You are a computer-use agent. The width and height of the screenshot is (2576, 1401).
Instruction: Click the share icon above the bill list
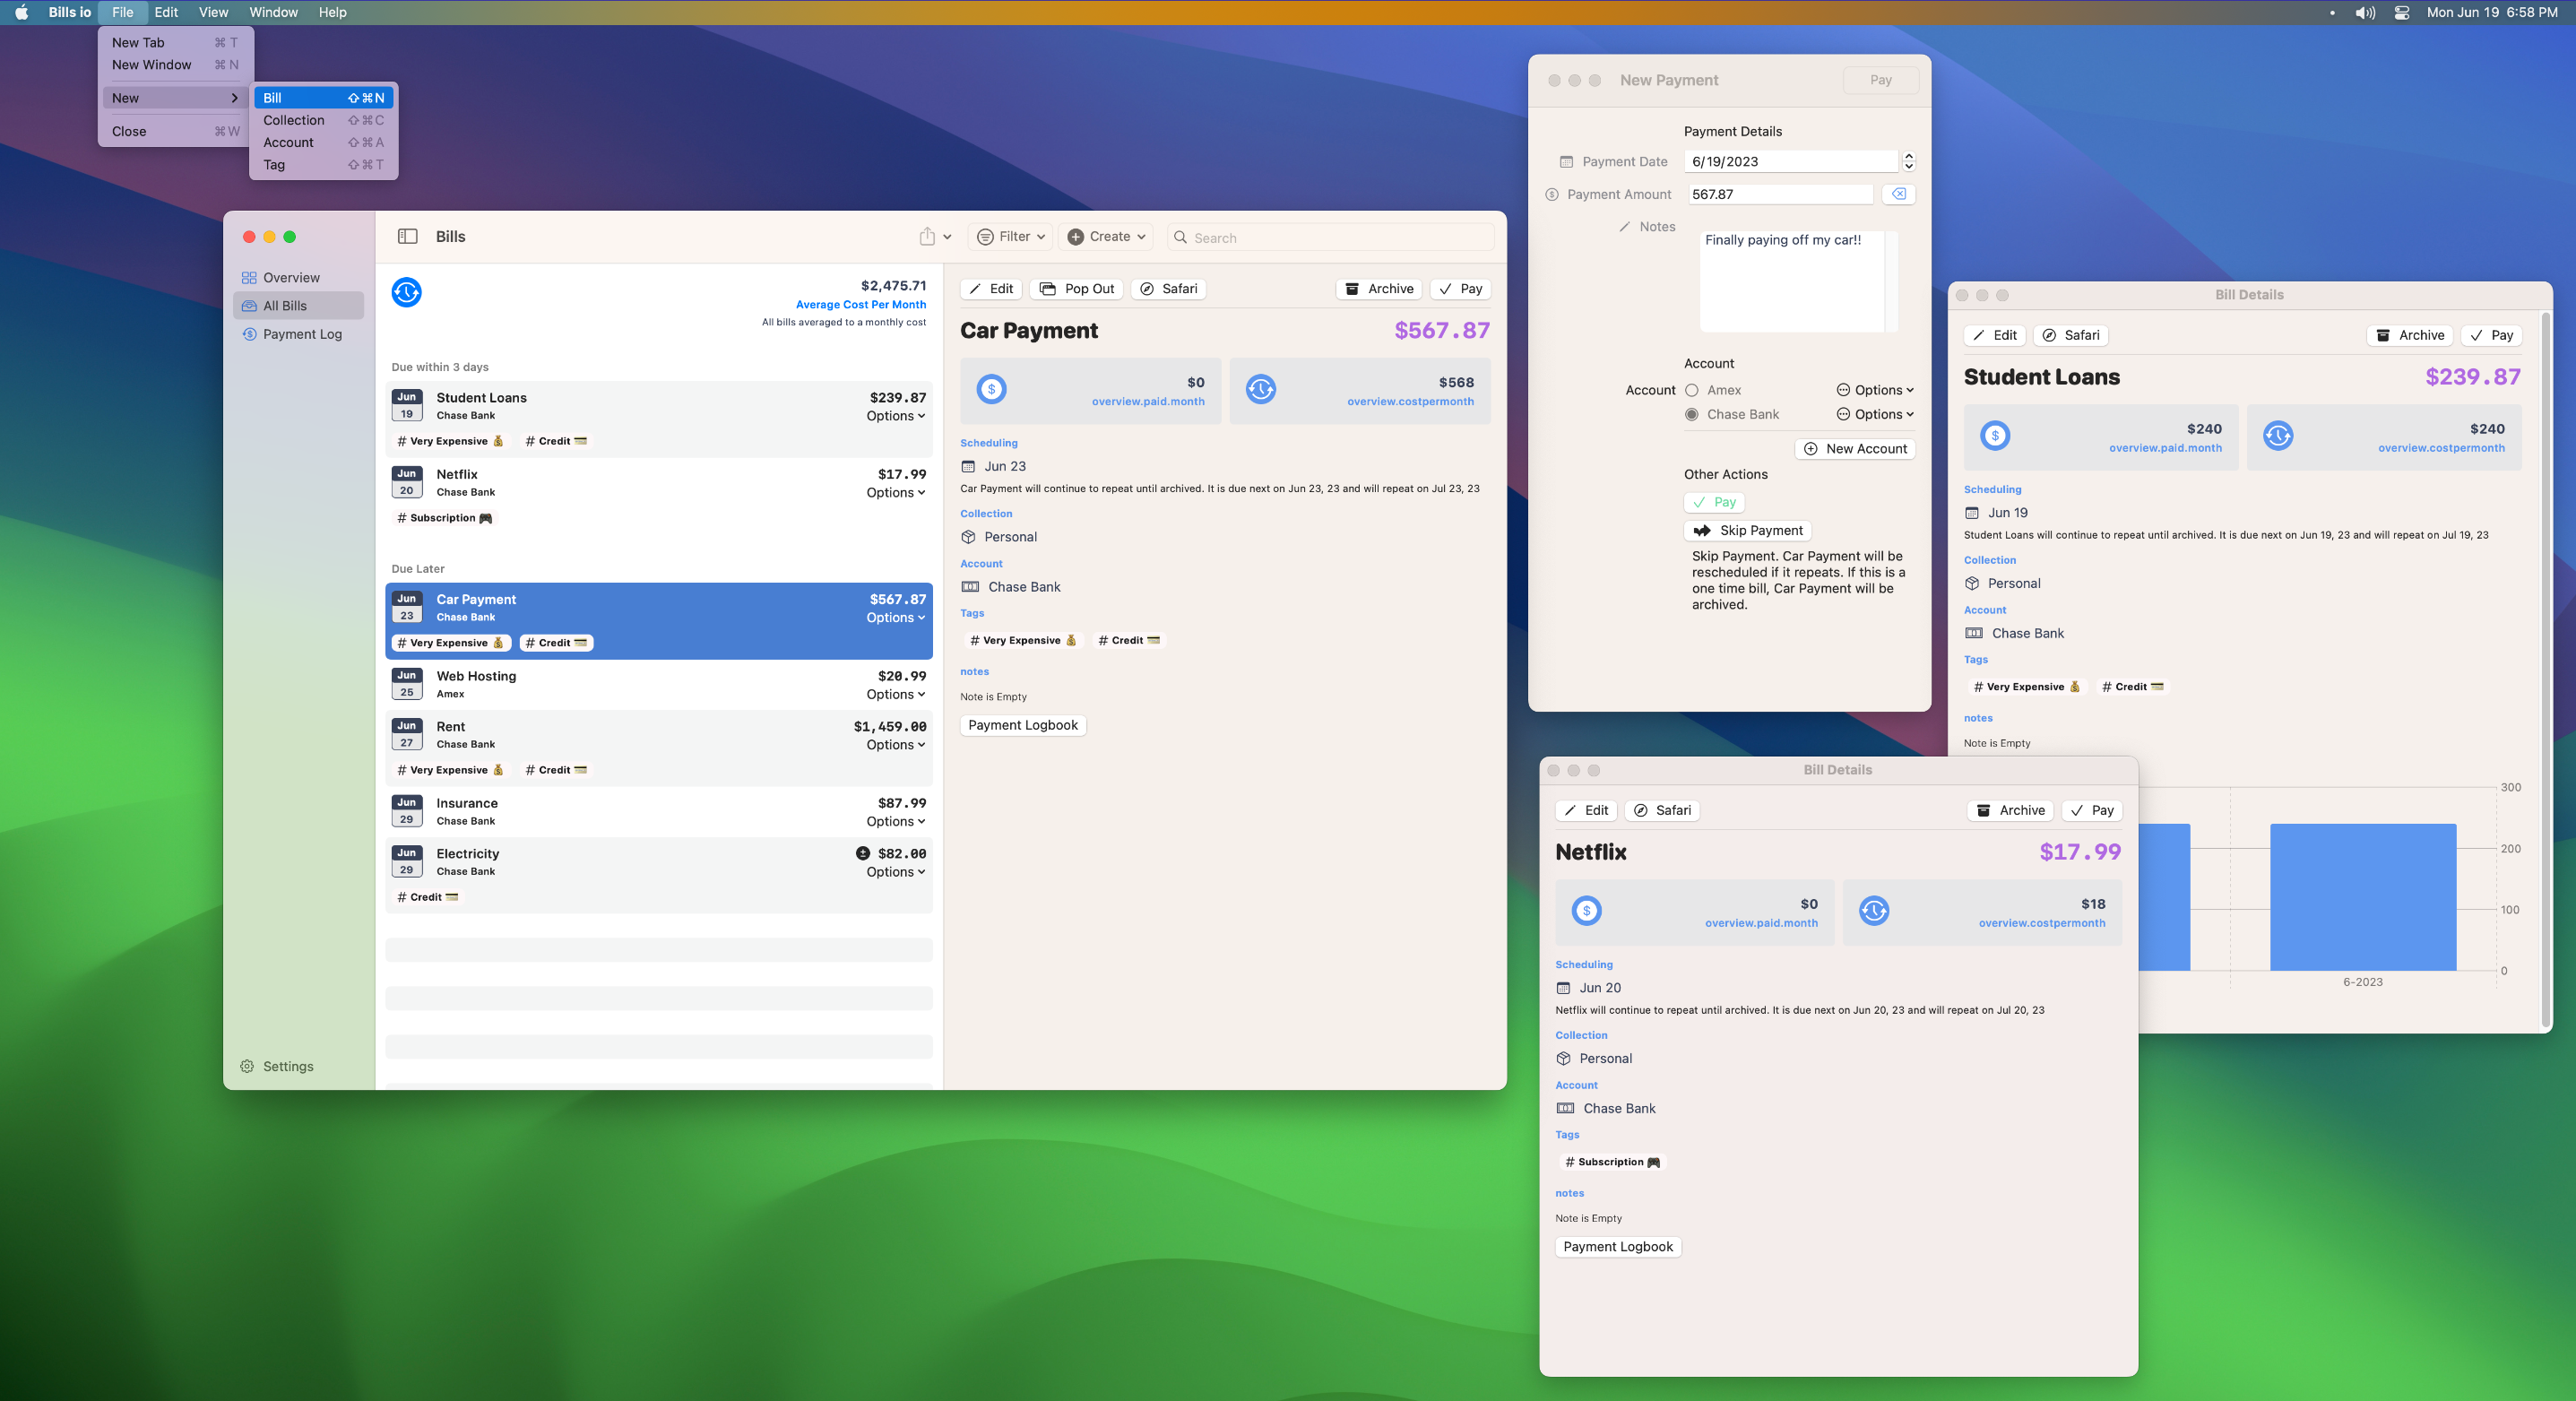tap(927, 236)
